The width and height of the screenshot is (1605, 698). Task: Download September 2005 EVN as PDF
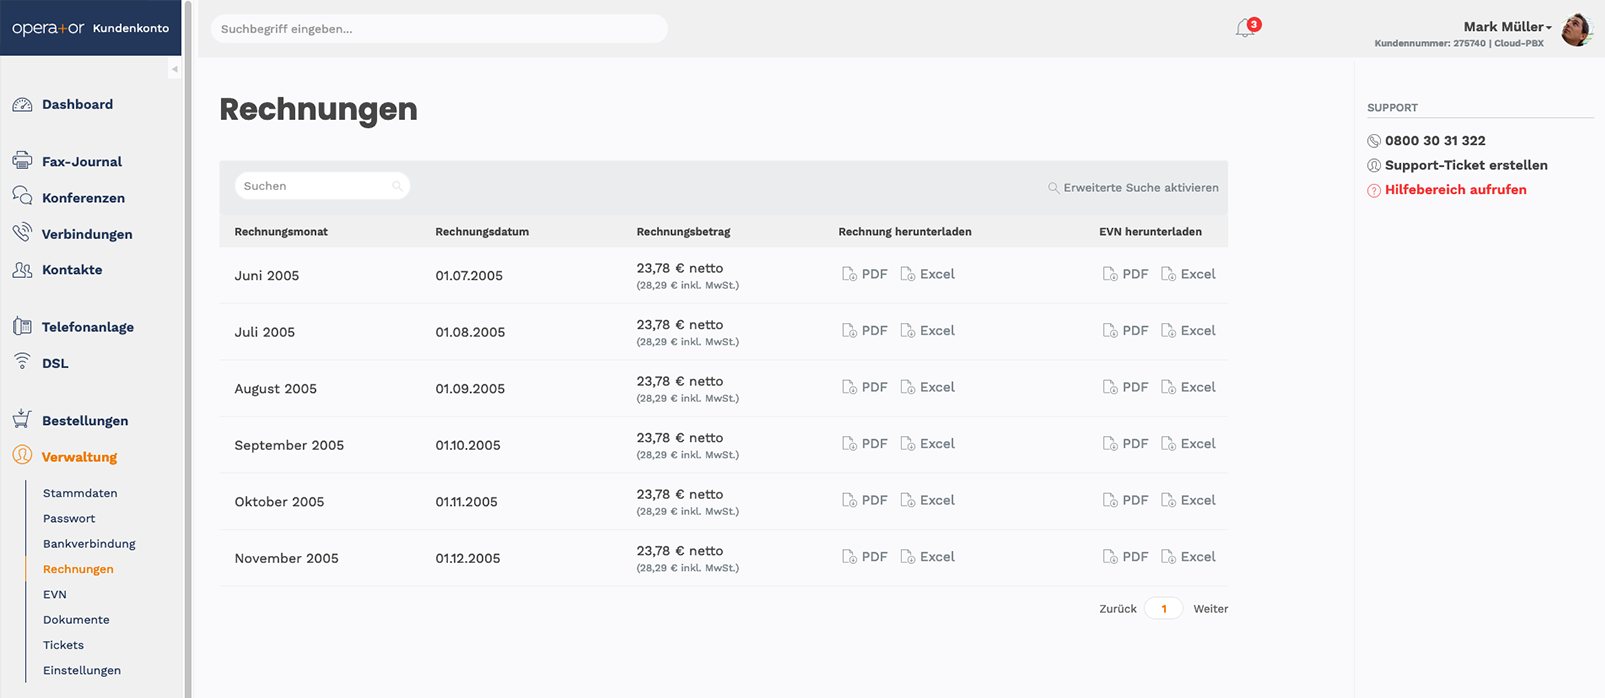(1125, 444)
